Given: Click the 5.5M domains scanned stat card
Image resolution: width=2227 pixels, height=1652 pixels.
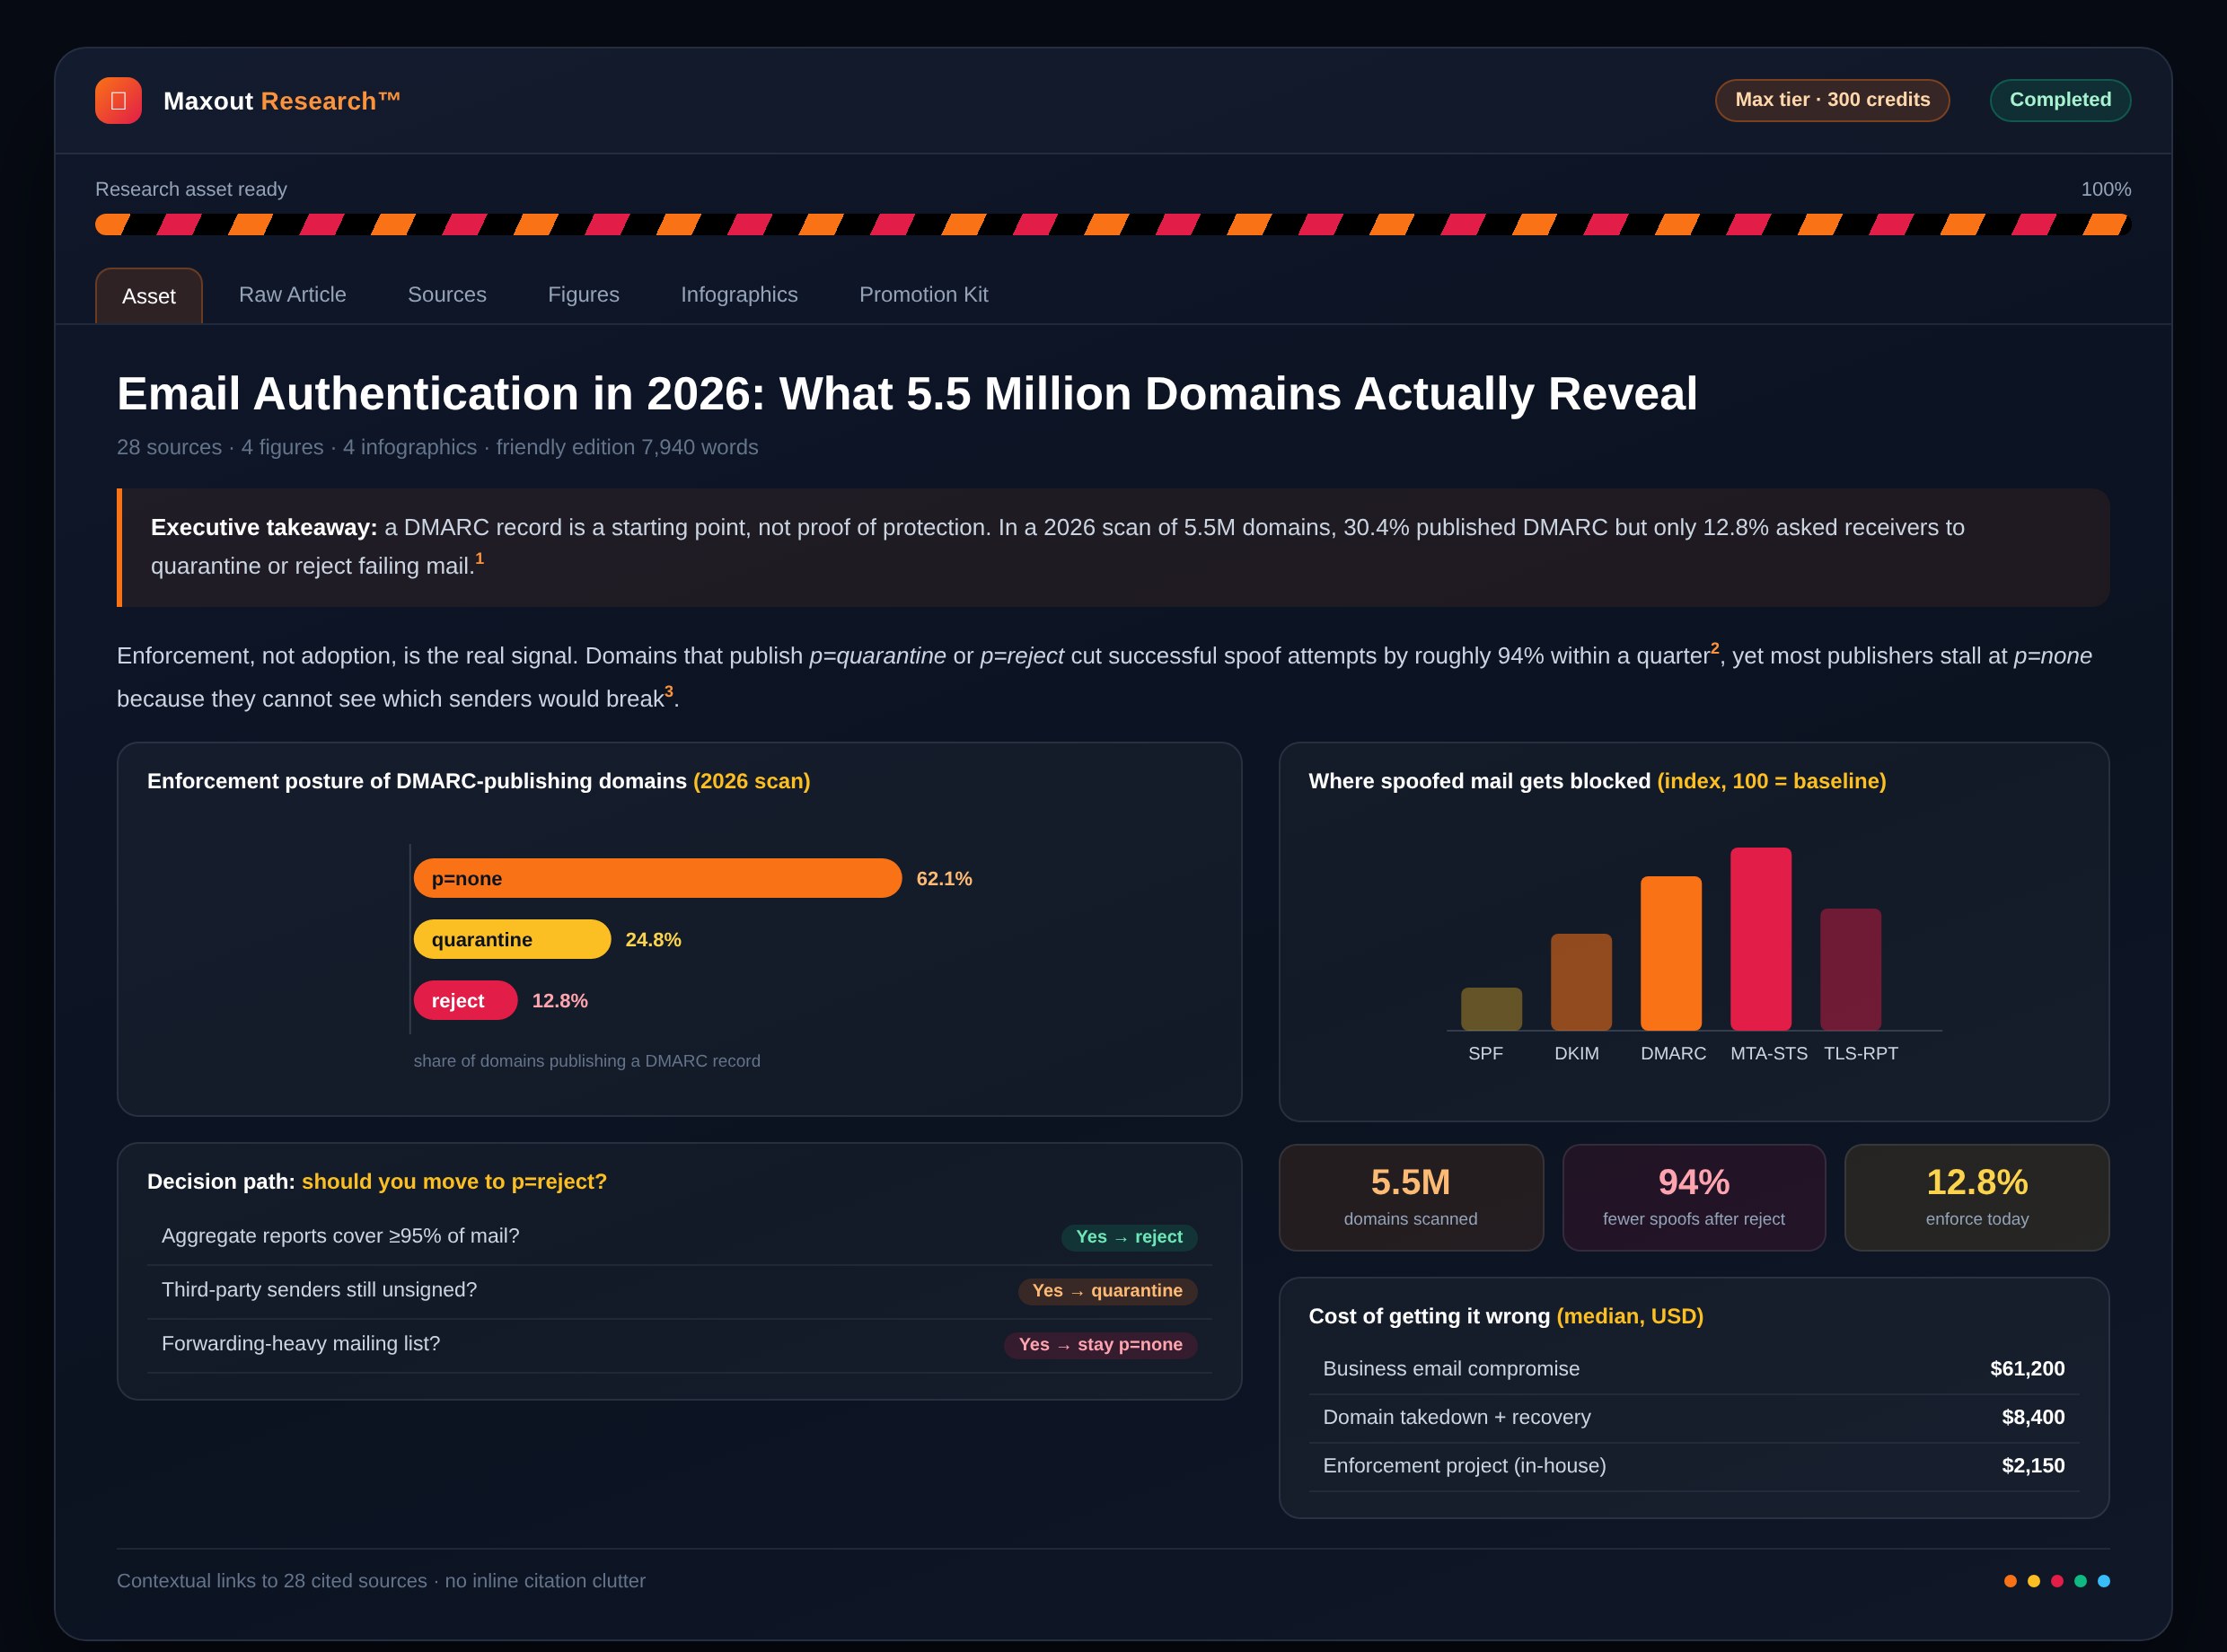Looking at the screenshot, I should coord(1411,1197).
